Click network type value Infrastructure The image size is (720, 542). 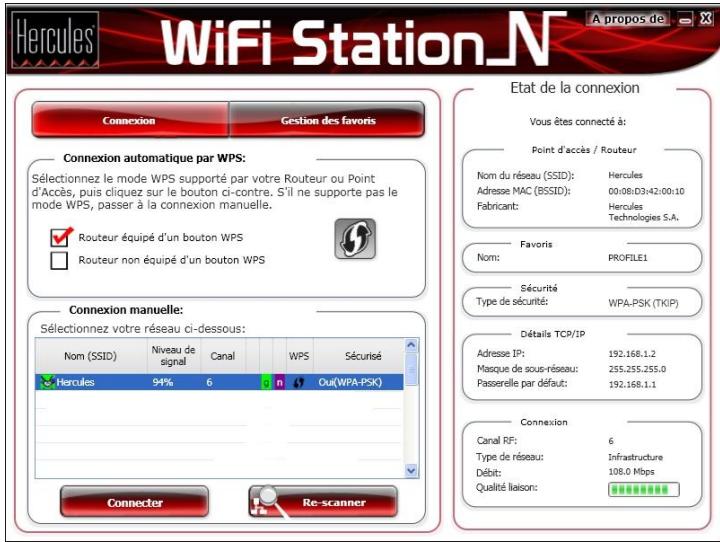click(635, 457)
